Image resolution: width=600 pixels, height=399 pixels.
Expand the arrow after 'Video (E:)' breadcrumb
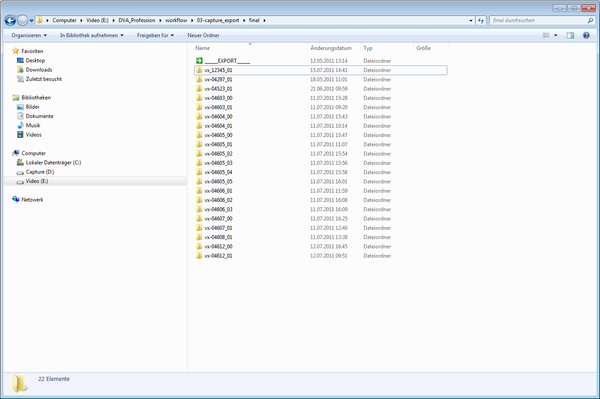click(114, 20)
